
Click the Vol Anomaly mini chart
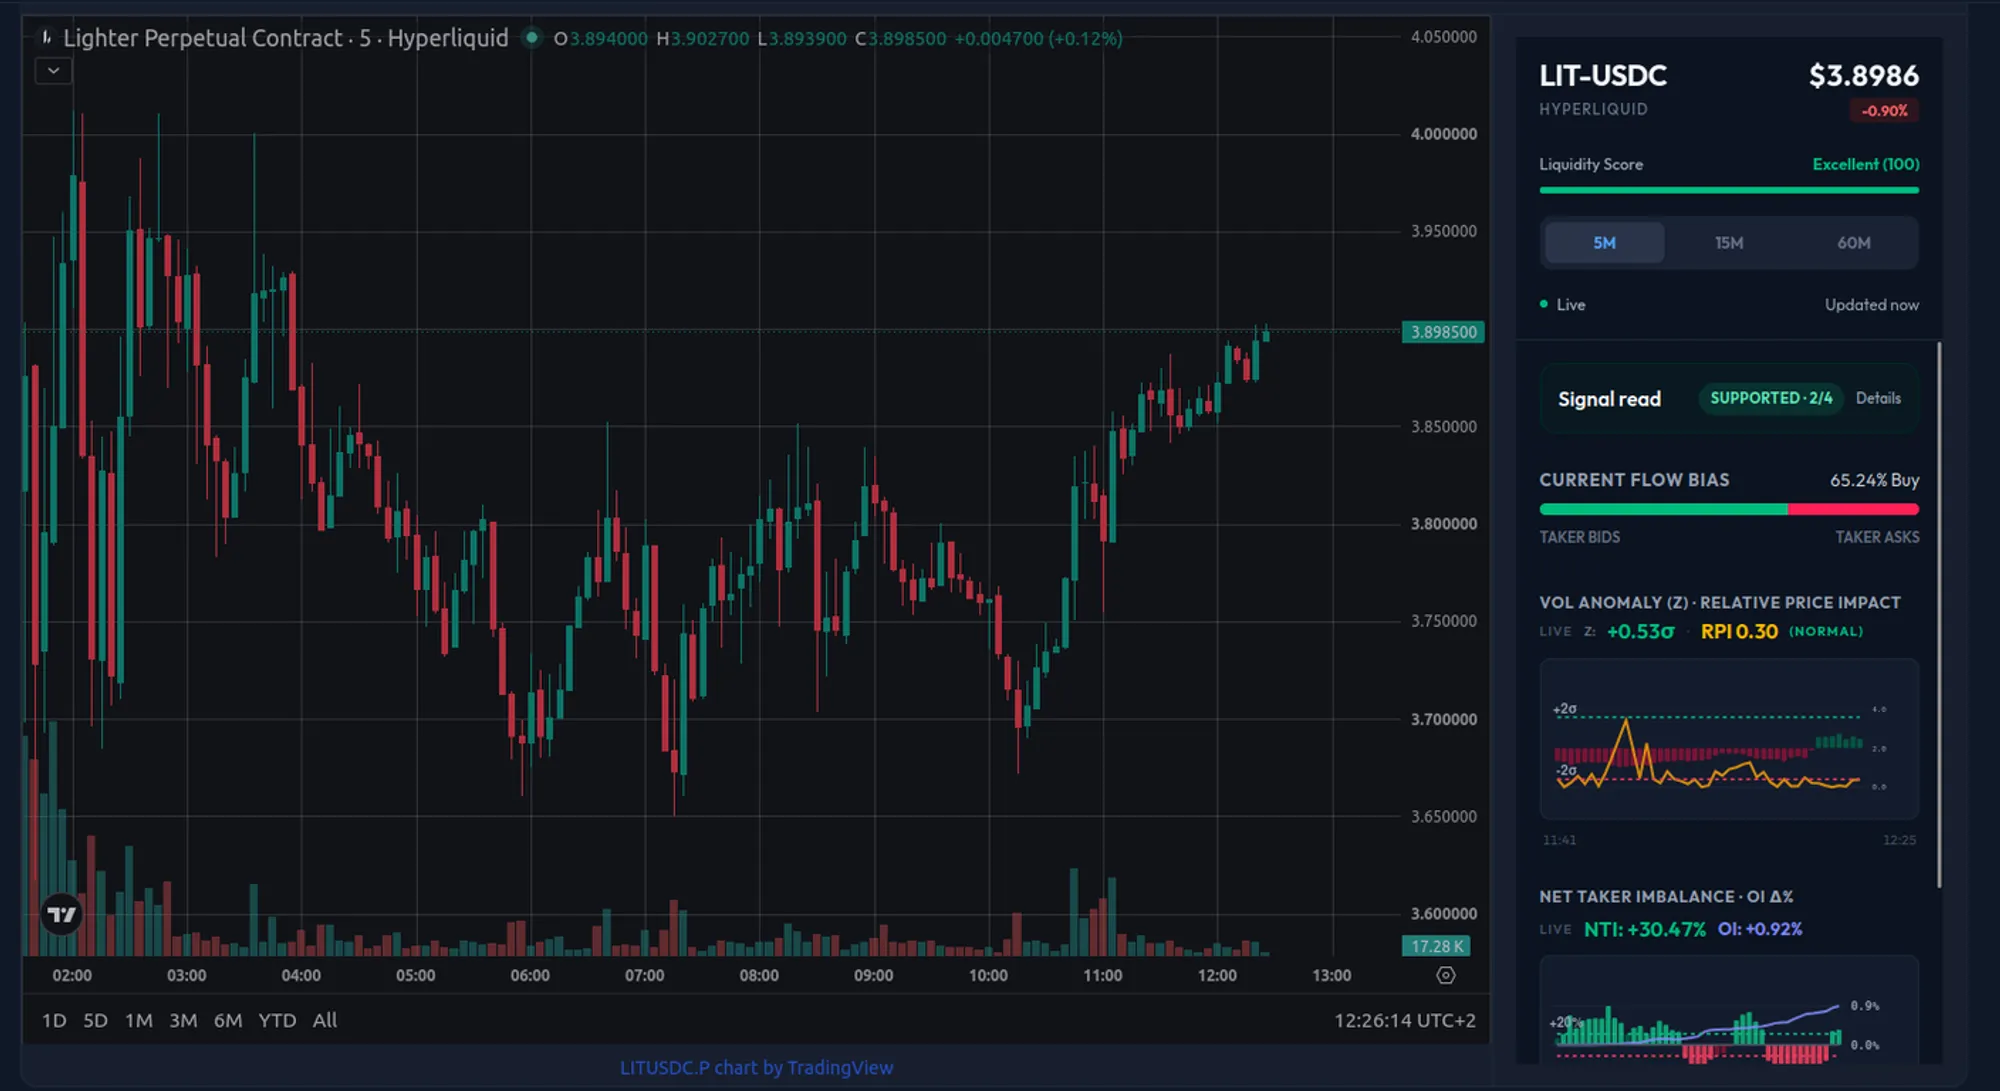(x=1729, y=739)
